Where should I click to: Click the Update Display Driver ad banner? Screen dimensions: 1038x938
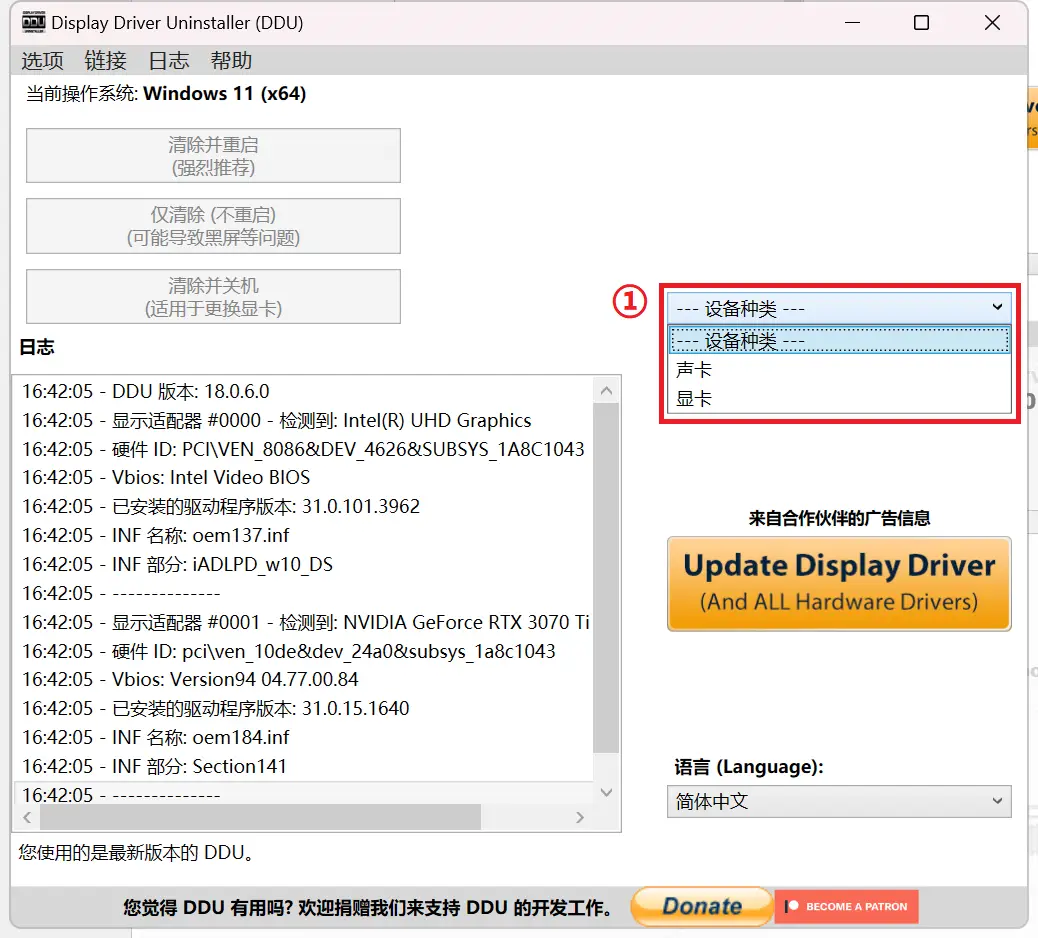click(839, 583)
